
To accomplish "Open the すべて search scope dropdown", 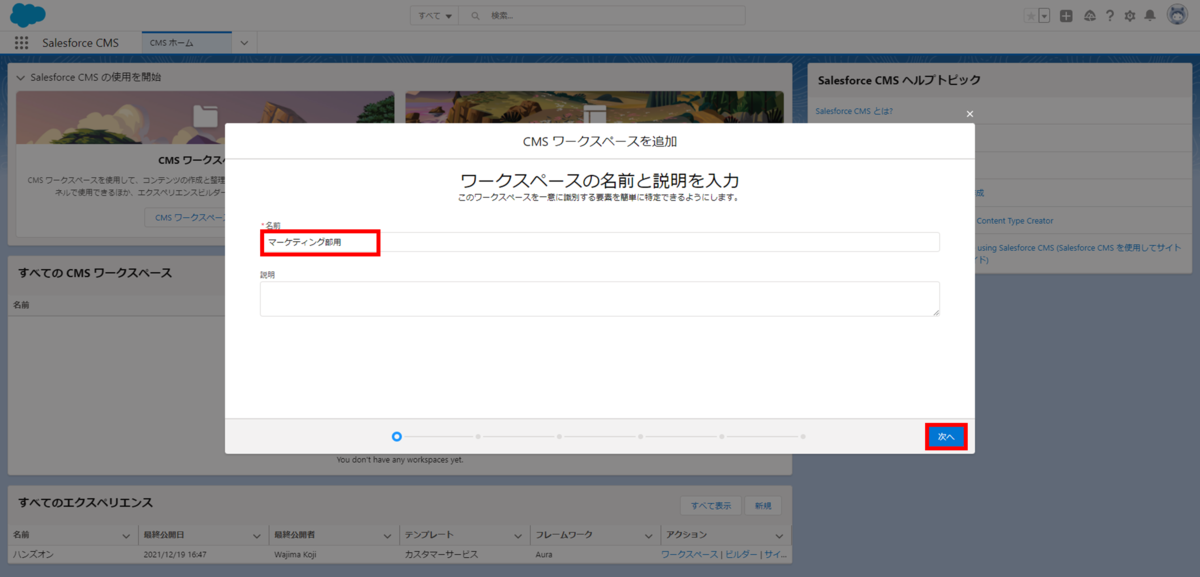I will point(434,16).
